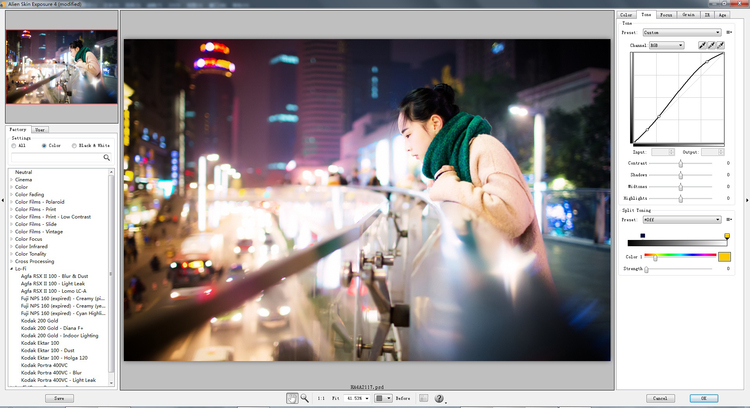The image size is (750, 408).
Task: Switch to the Grain tab
Action: pos(688,15)
